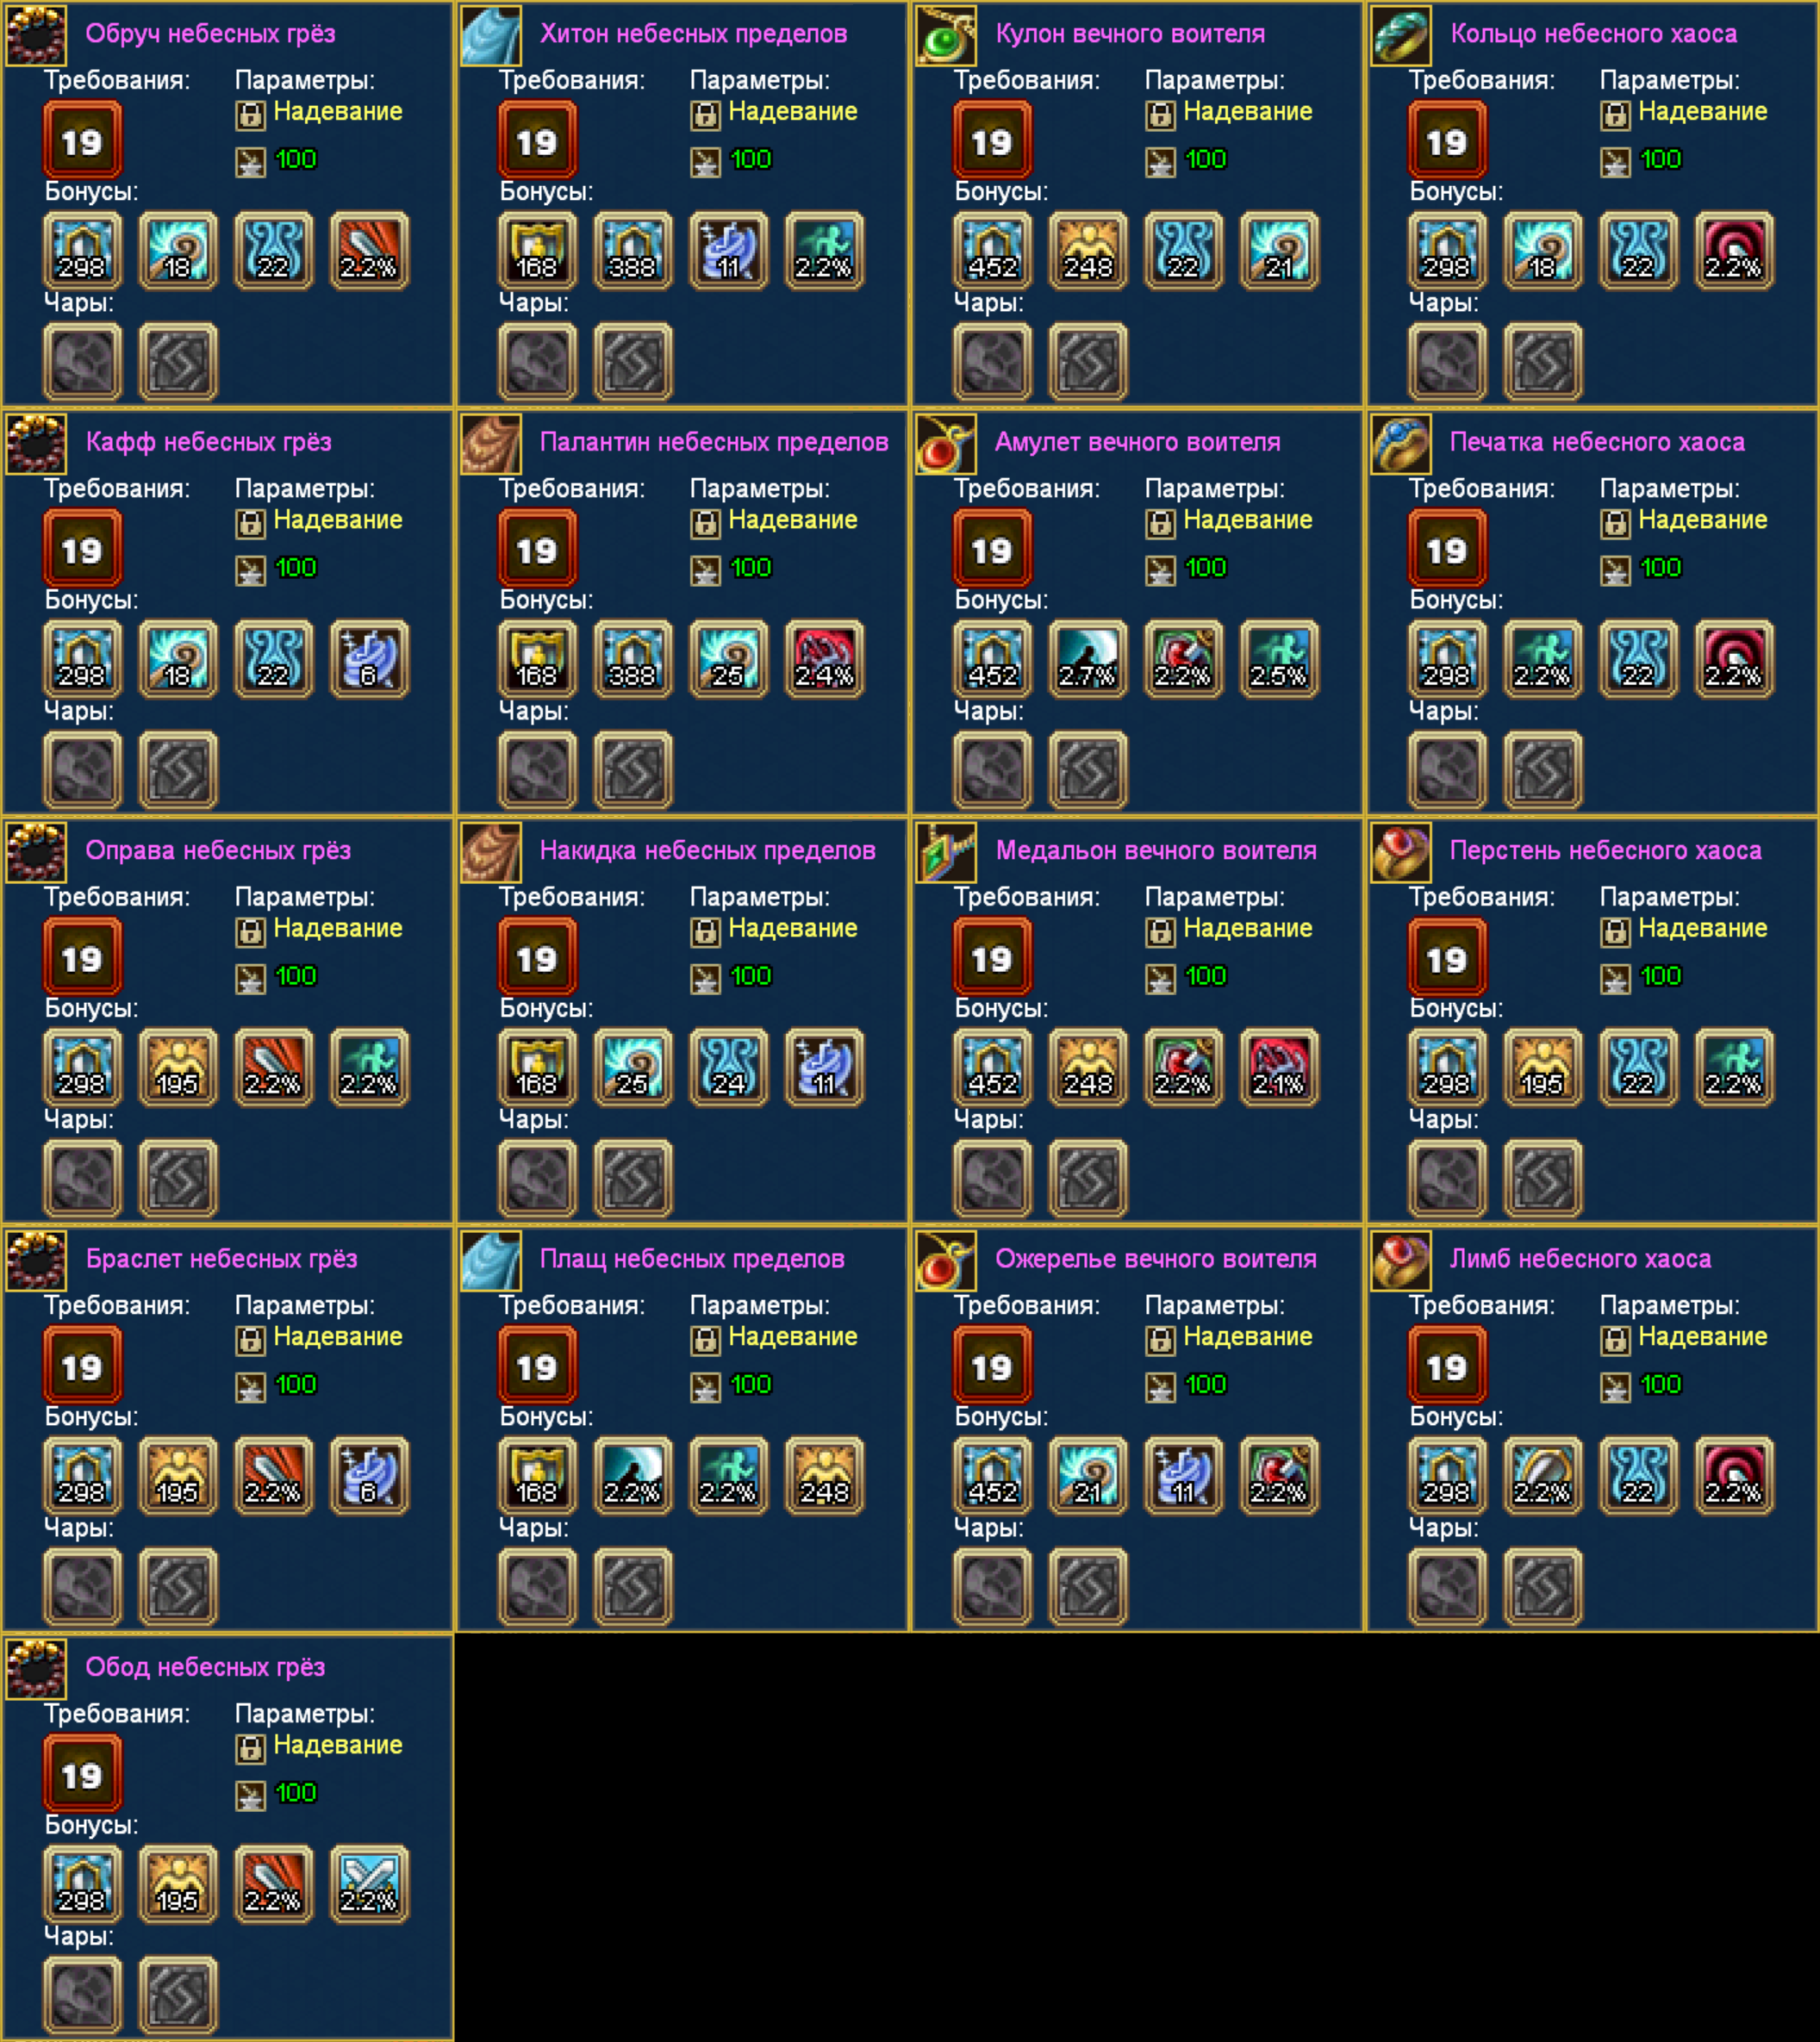Select the 2.5% bonus on Амулет вечного воителя
This screenshot has height=2042, width=1820.
tap(1279, 659)
